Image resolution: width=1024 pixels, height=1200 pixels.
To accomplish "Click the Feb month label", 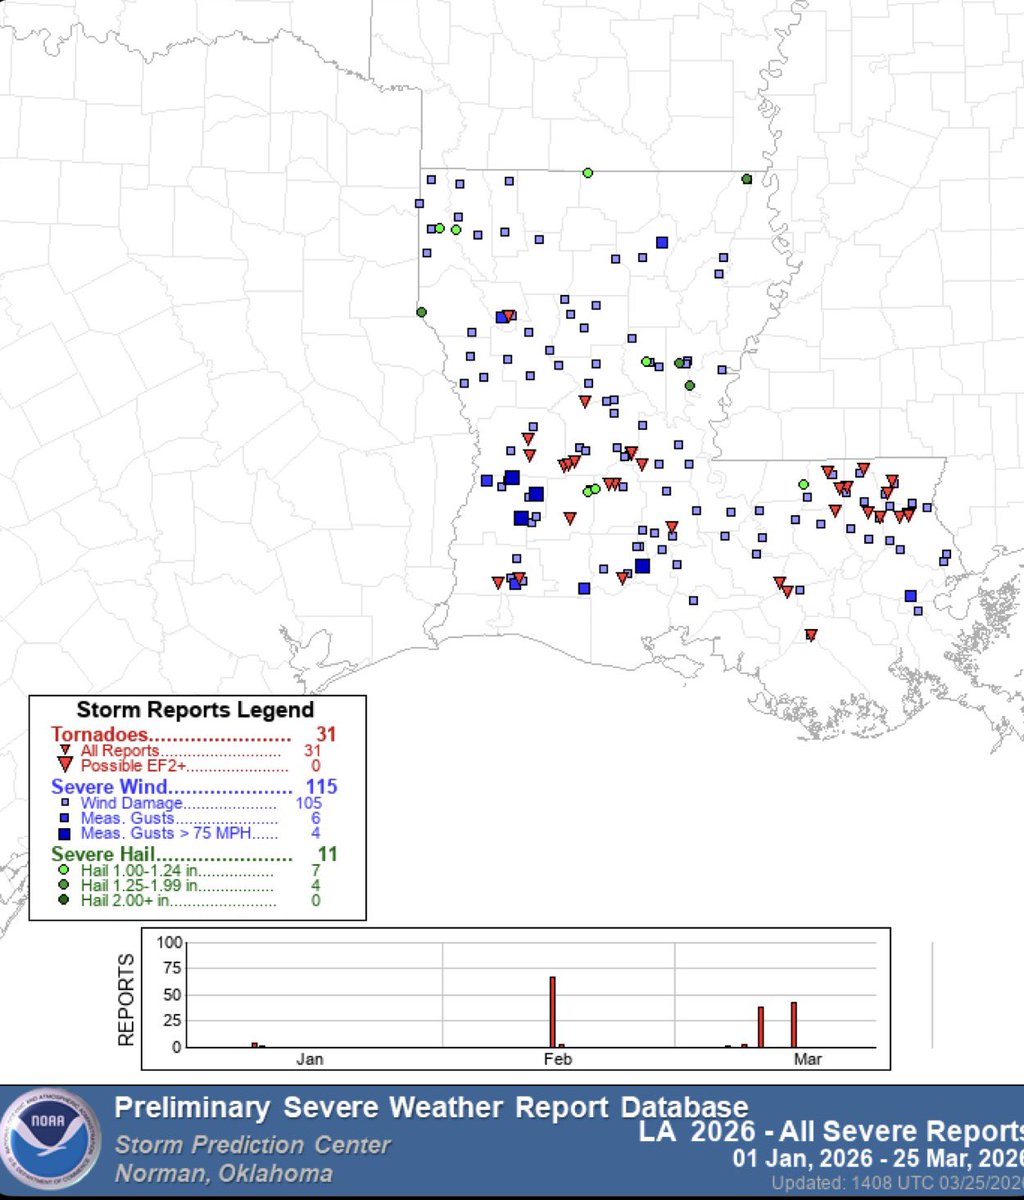I will coord(557,1059).
